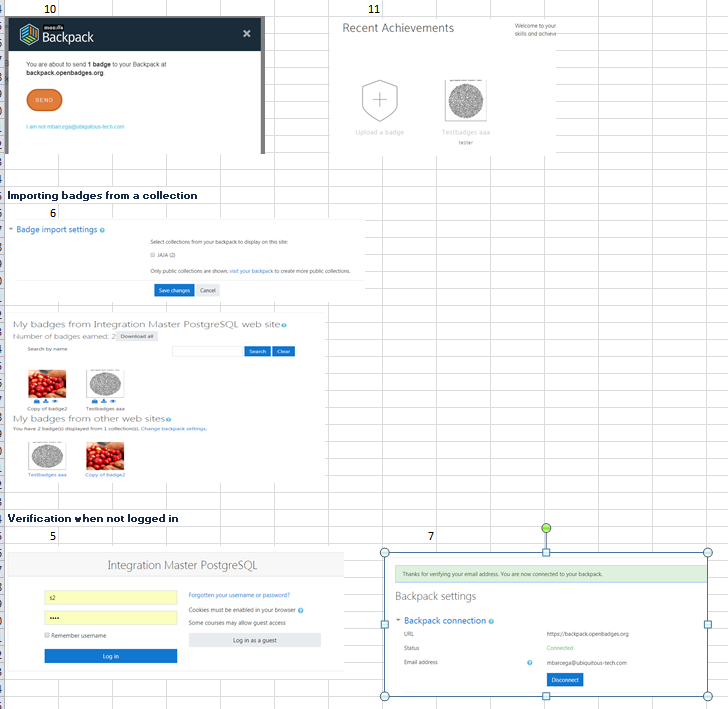Click the orange SEND button
This screenshot has height=709, width=728.
tap(44, 100)
